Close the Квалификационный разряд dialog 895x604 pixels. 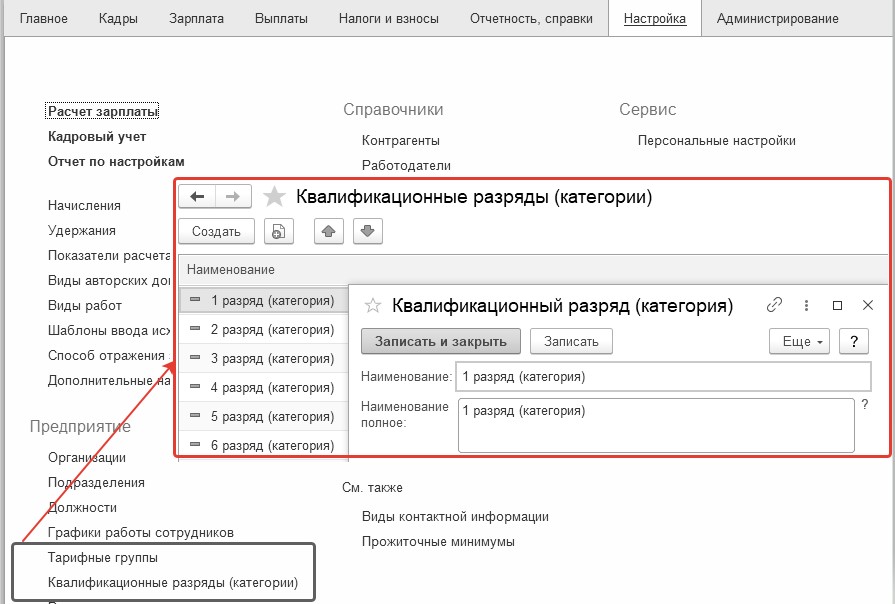click(868, 305)
